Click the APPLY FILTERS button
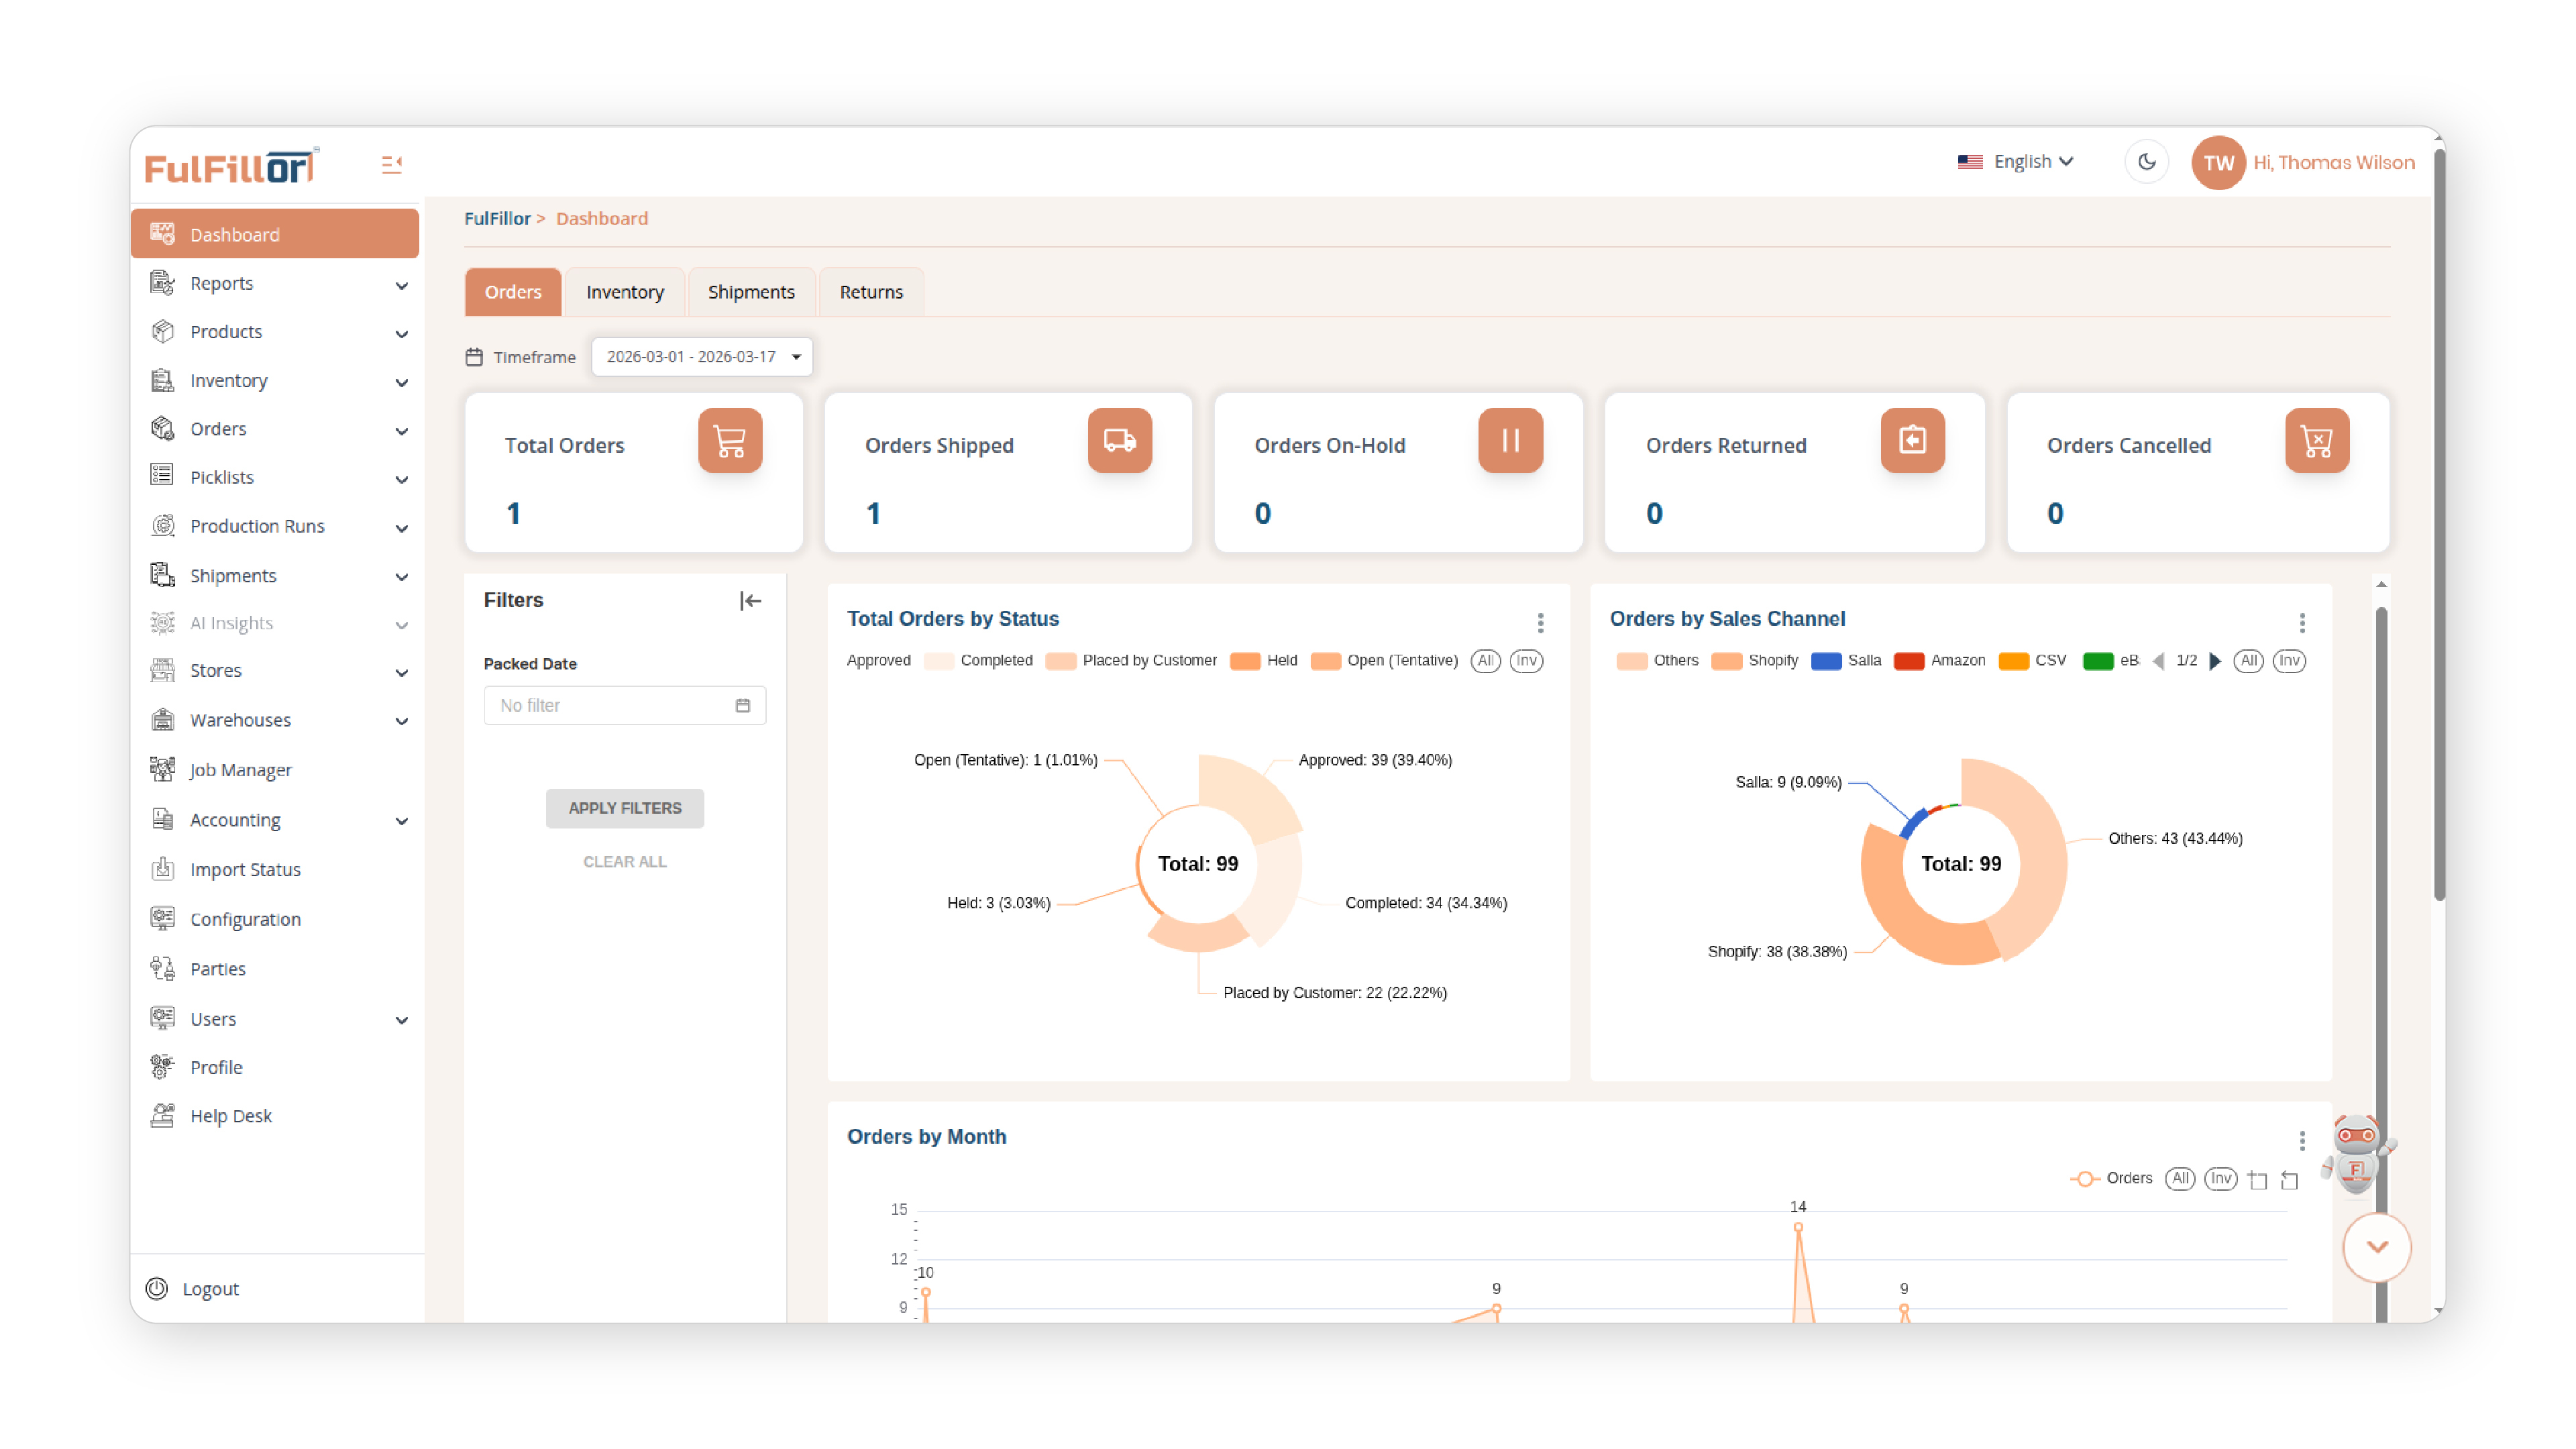 [x=624, y=807]
